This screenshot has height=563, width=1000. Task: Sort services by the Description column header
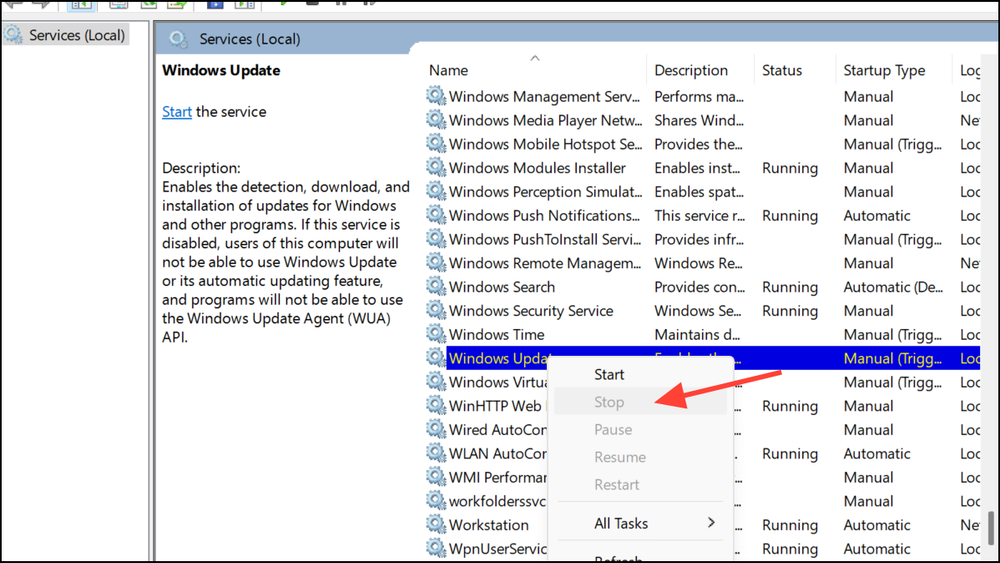[x=691, y=70]
